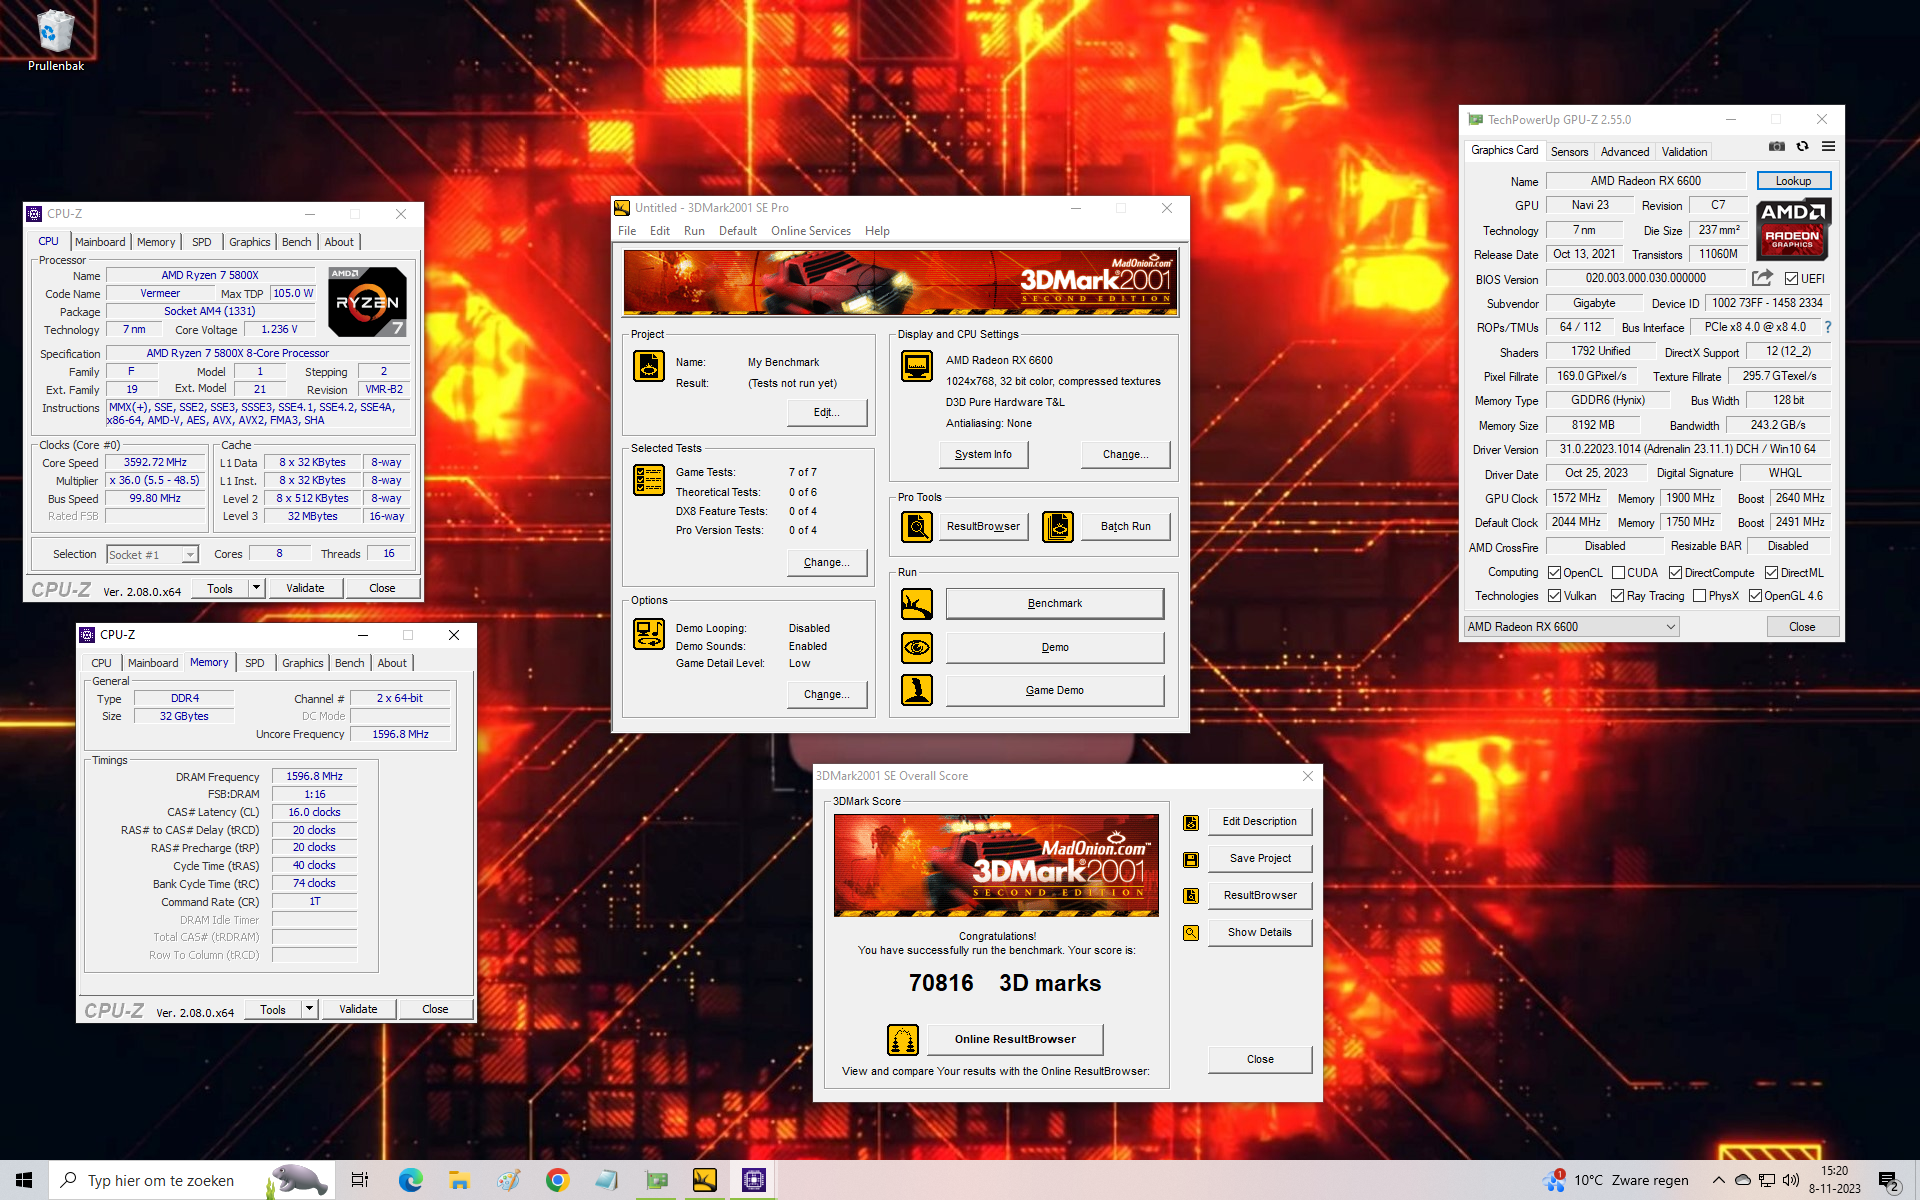The width and height of the screenshot is (1920, 1200).
Task: Click Edit button in Project section
Action: click(826, 413)
